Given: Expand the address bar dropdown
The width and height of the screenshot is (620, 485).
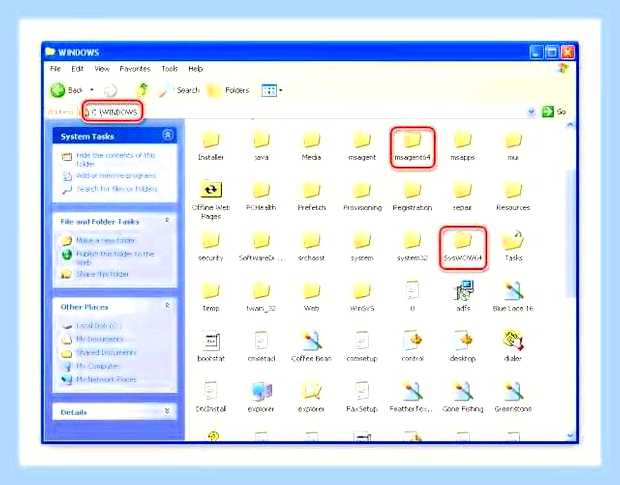Looking at the screenshot, I should pyautogui.click(x=531, y=112).
